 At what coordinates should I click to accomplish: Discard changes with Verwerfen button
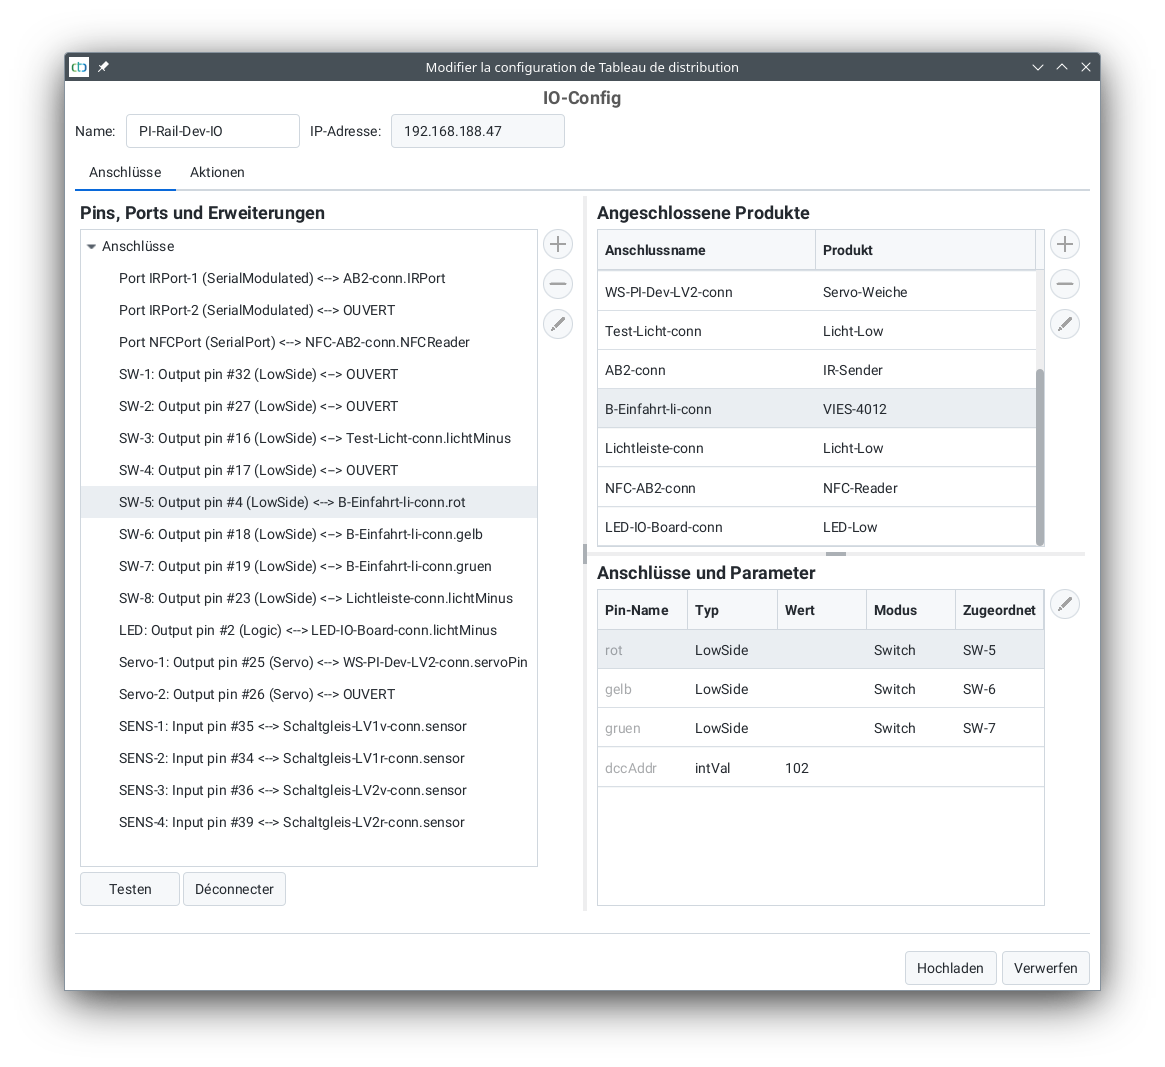(x=1045, y=968)
